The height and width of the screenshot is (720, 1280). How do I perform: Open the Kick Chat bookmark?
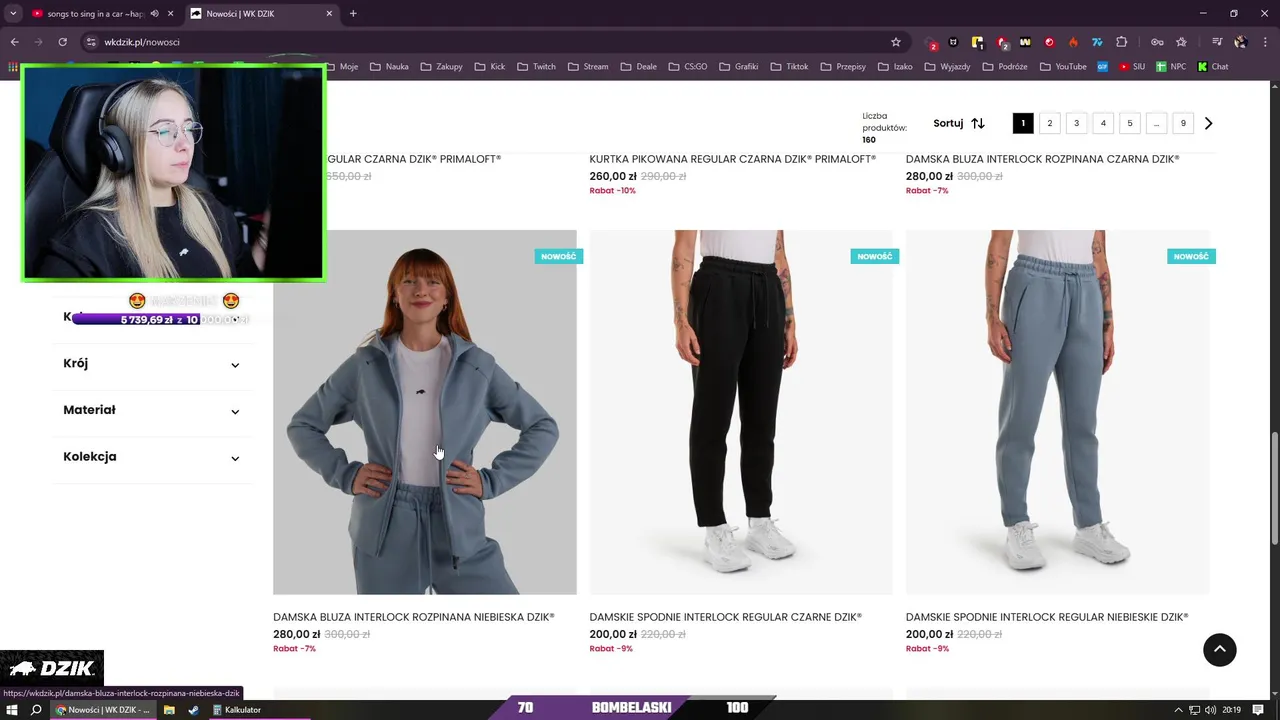[1213, 67]
